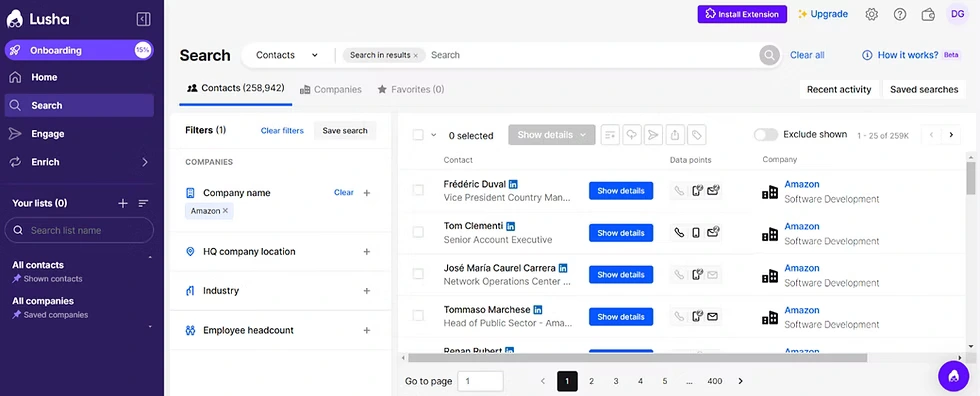The width and height of the screenshot is (980, 396).
Task: Click the horizontal results scrollbar
Action: 638,358
